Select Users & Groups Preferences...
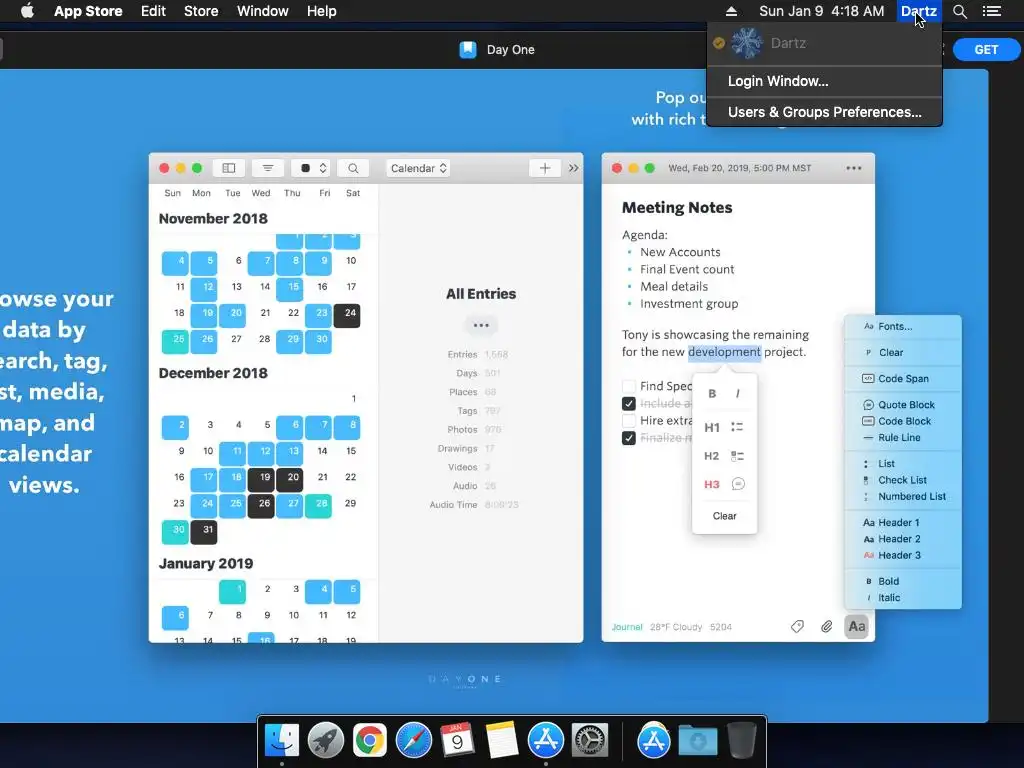Image resolution: width=1024 pixels, height=768 pixels. pyautogui.click(x=824, y=112)
